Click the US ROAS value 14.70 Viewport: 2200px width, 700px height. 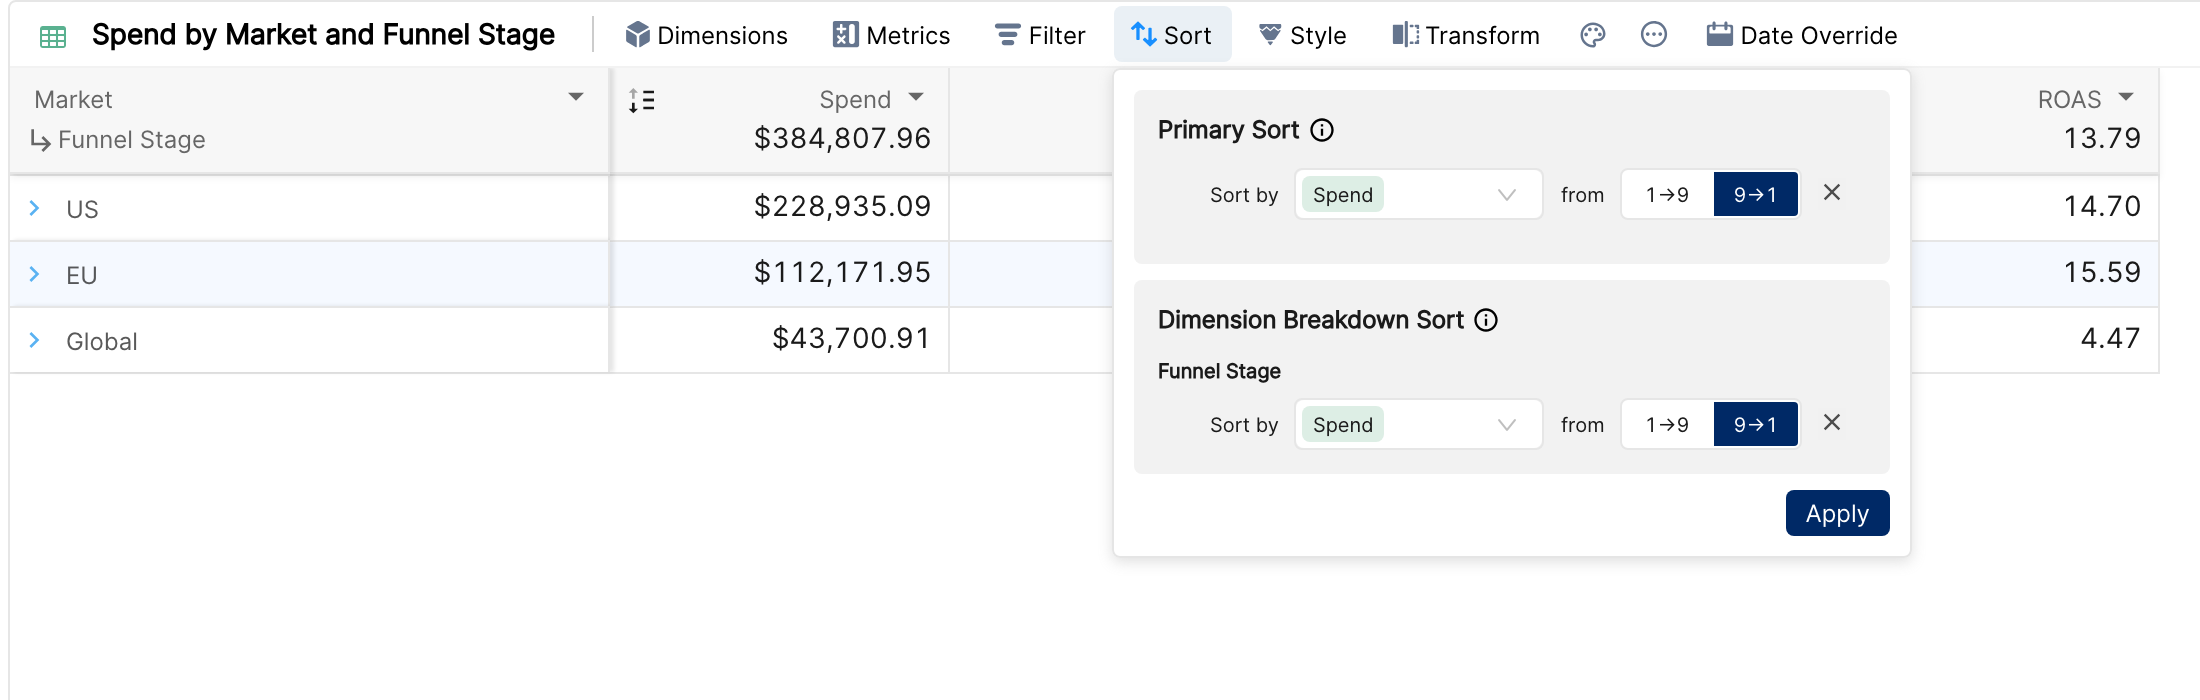click(2102, 206)
